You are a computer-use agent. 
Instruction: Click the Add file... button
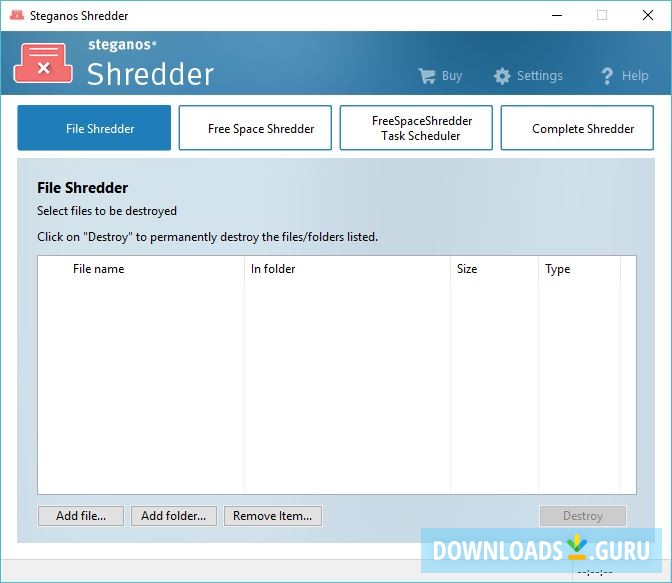(81, 516)
